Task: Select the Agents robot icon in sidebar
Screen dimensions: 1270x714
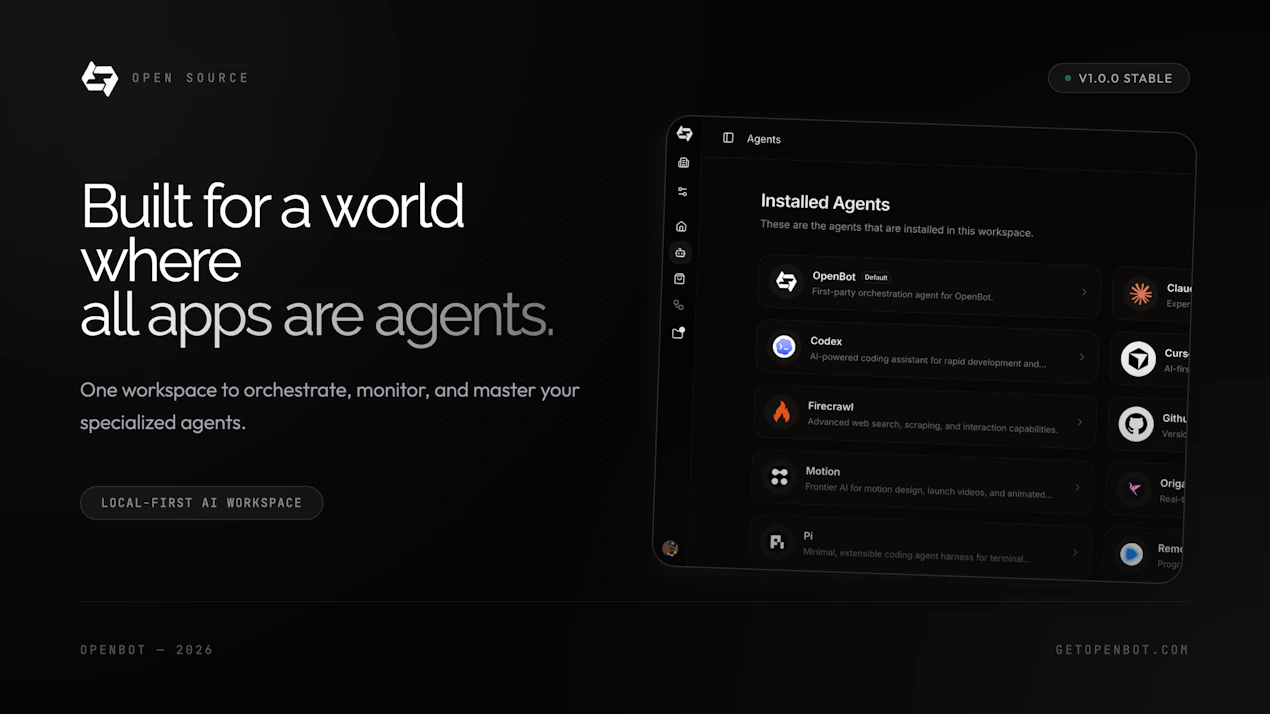Action: (x=680, y=253)
